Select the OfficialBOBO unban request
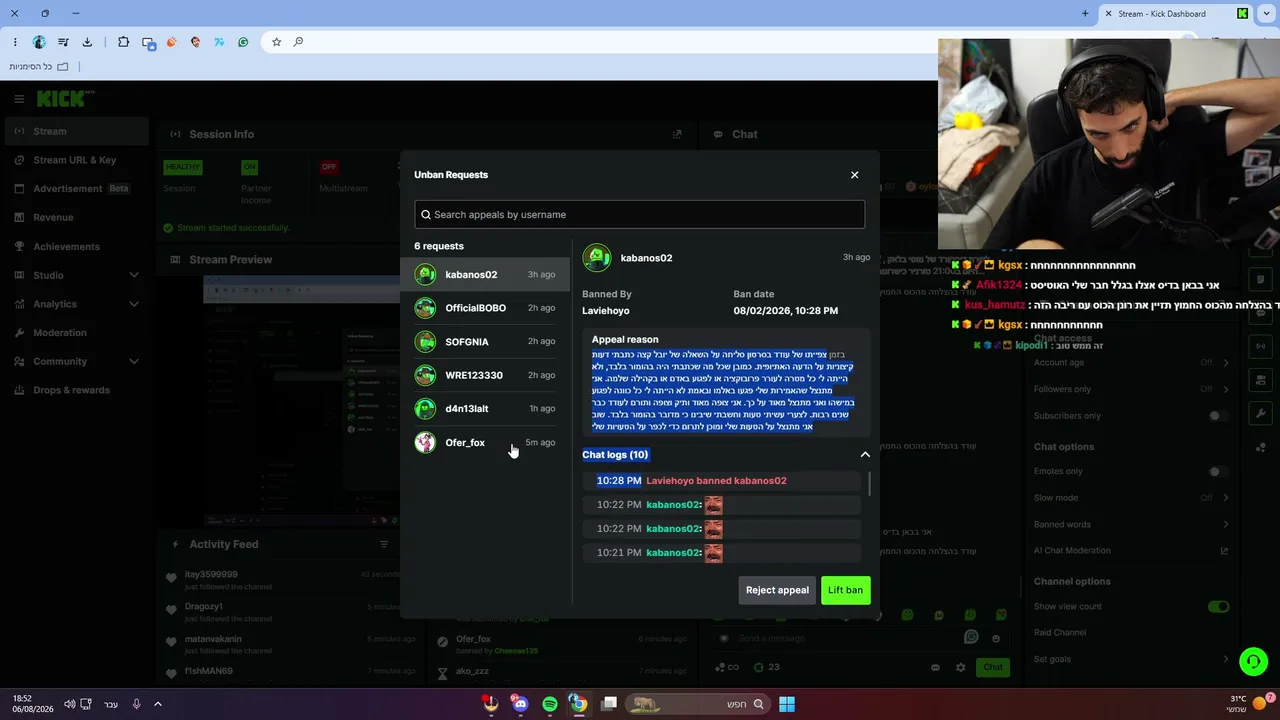1280x720 pixels. click(485, 308)
